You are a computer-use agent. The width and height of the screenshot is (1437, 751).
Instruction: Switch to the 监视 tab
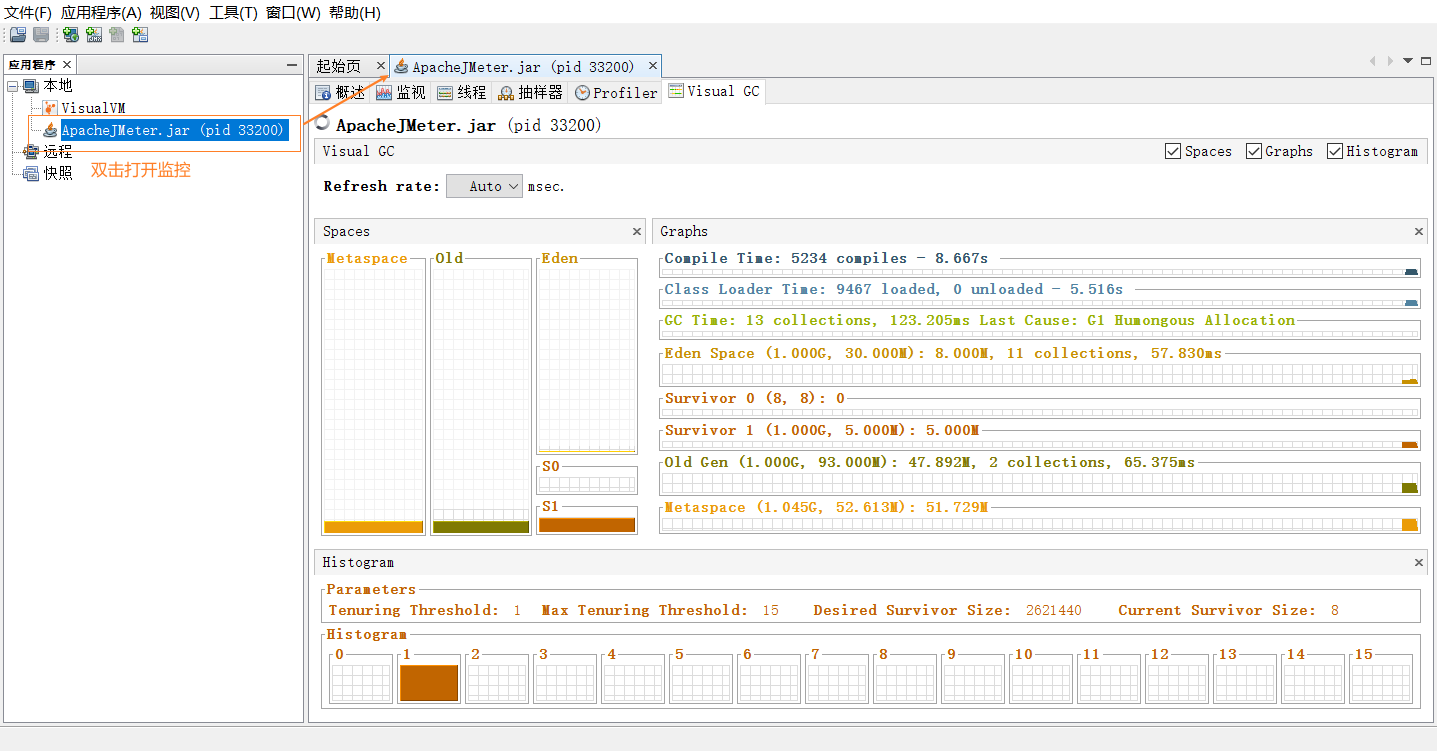tap(401, 93)
